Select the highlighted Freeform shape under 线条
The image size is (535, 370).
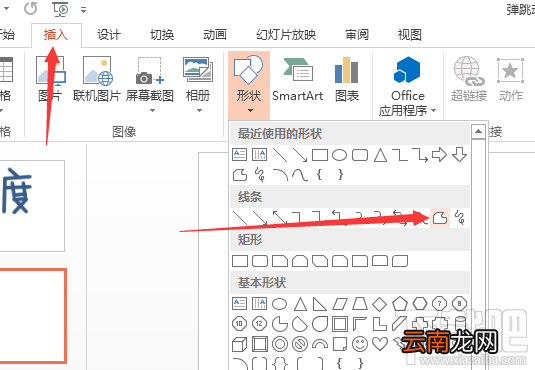coord(440,217)
